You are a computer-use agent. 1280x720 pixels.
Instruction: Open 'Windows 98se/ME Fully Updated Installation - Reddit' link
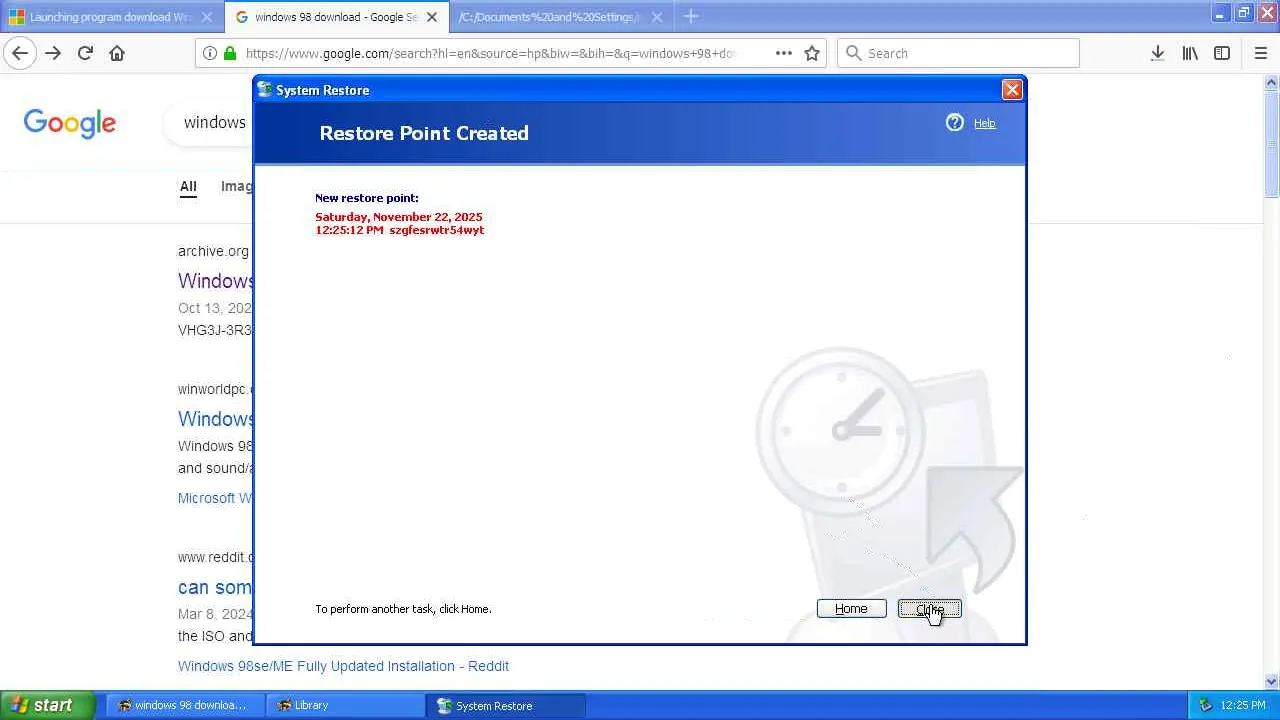pos(343,666)
